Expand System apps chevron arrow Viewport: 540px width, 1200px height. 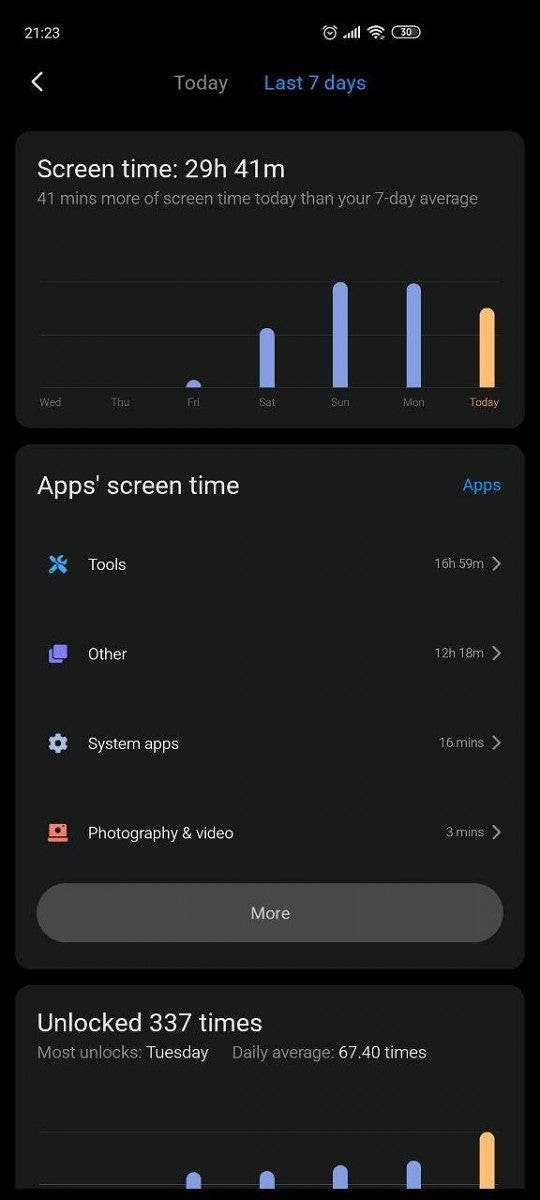[497, 743]
